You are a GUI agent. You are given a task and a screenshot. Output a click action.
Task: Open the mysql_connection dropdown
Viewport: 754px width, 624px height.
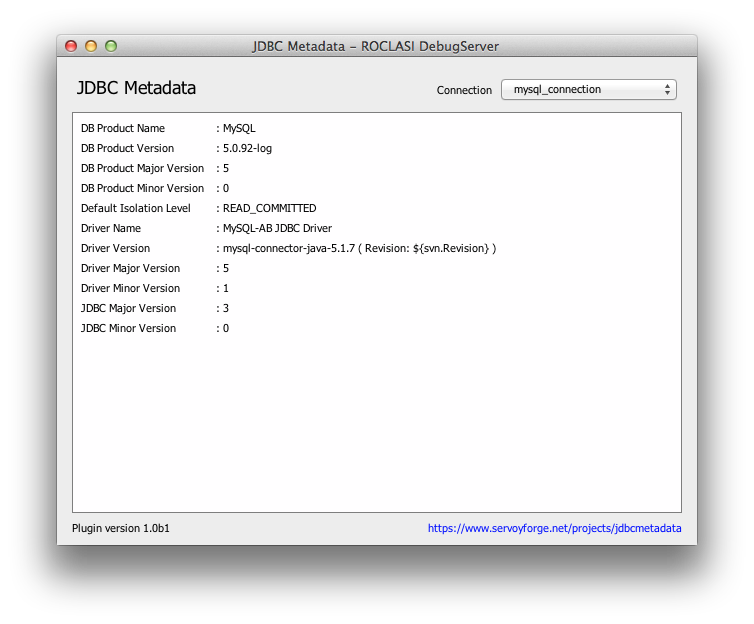pos(589,89)
